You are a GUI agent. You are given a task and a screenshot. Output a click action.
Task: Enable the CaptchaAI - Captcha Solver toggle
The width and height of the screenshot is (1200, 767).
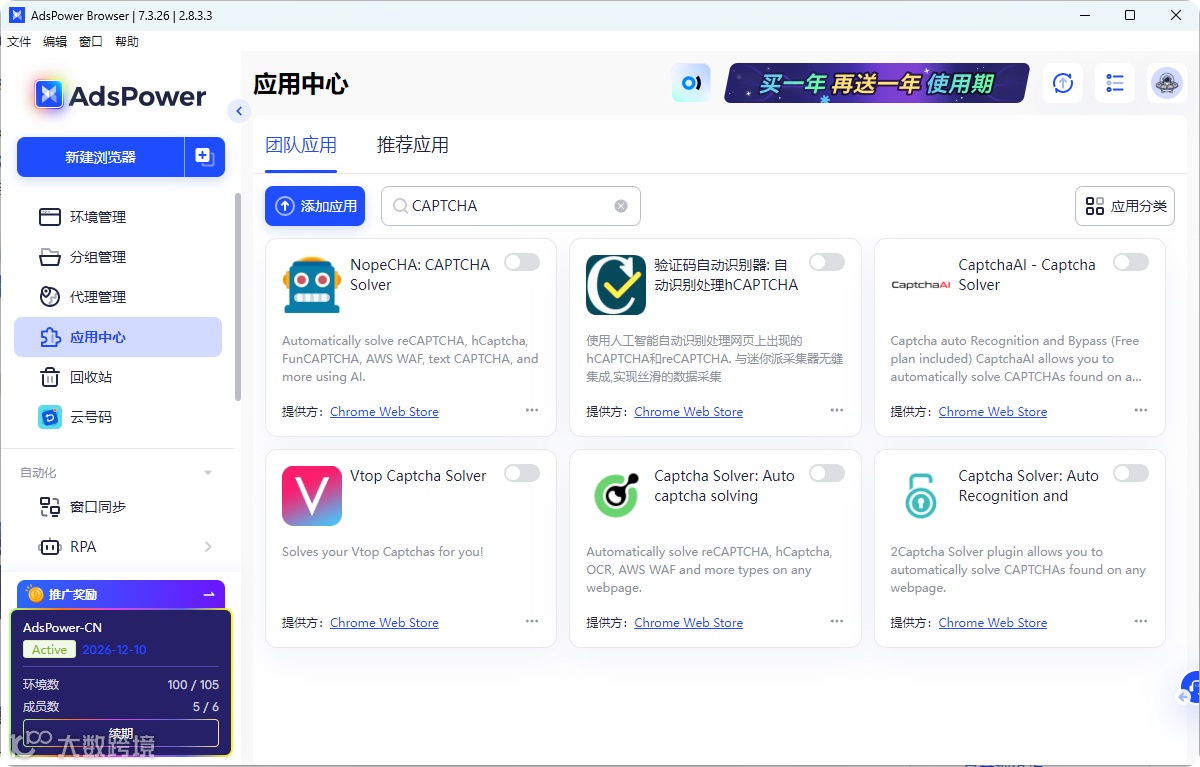pyautogui.click(x=1131, y=262)
